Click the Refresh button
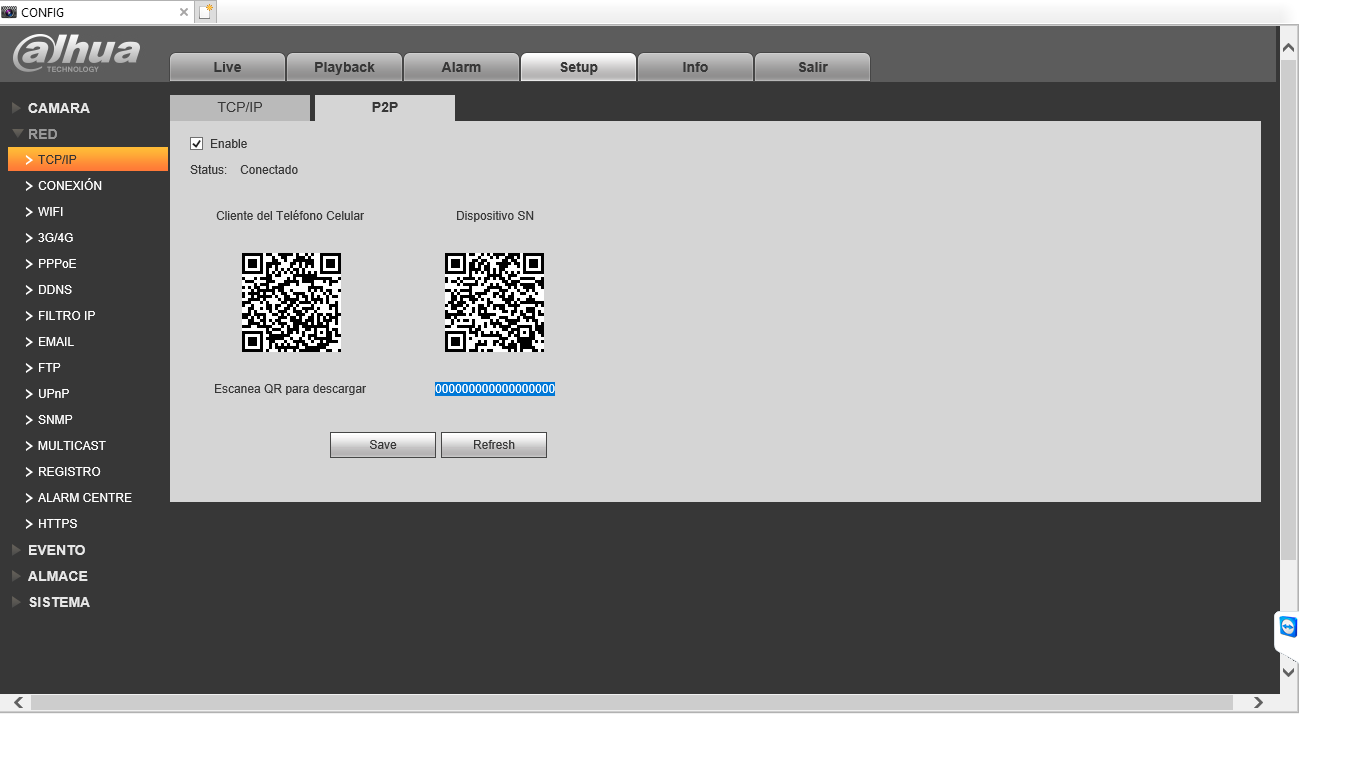 (494, 445)
